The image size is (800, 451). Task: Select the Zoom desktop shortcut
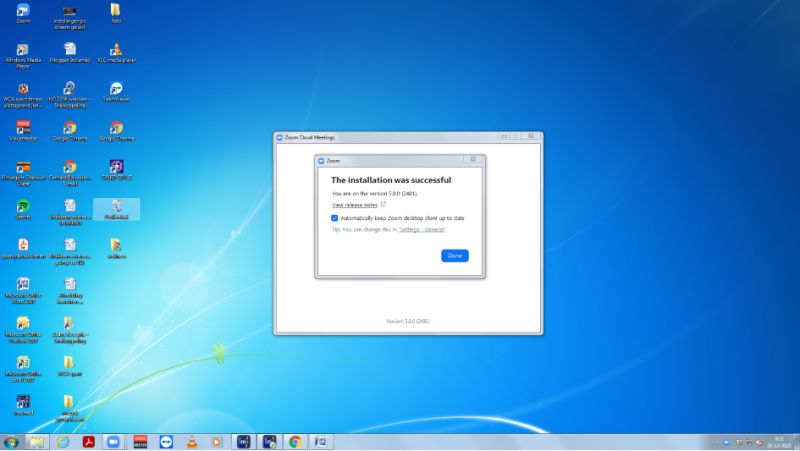pyautogui.click(x=23, y=14)
